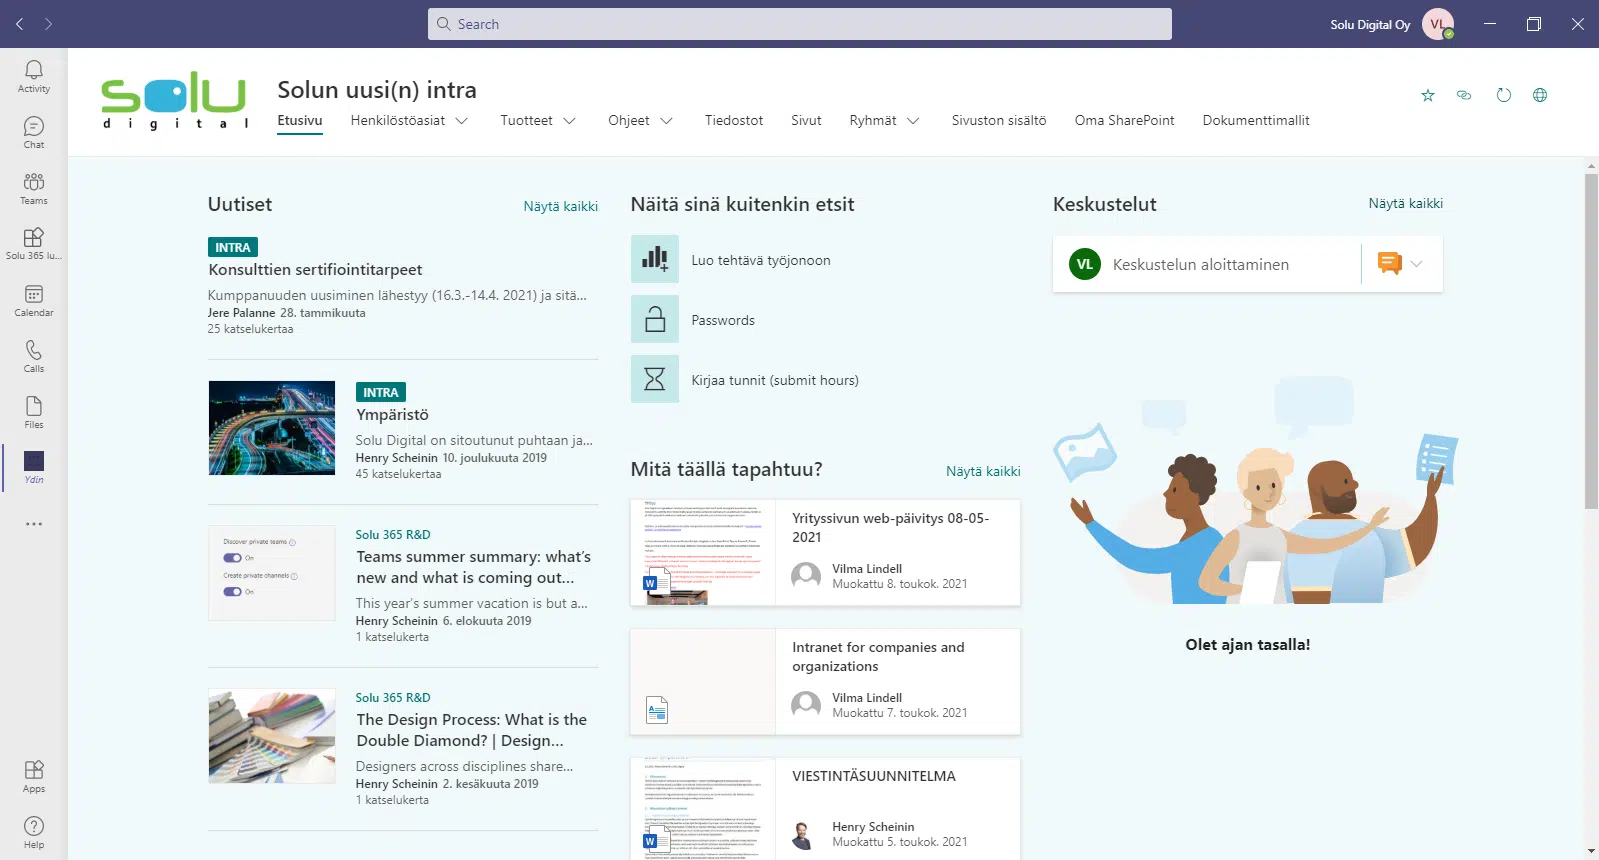Click Näytä kaikki link beside Uutiset
The image size is (1599, 860).
tap(560, 207)
